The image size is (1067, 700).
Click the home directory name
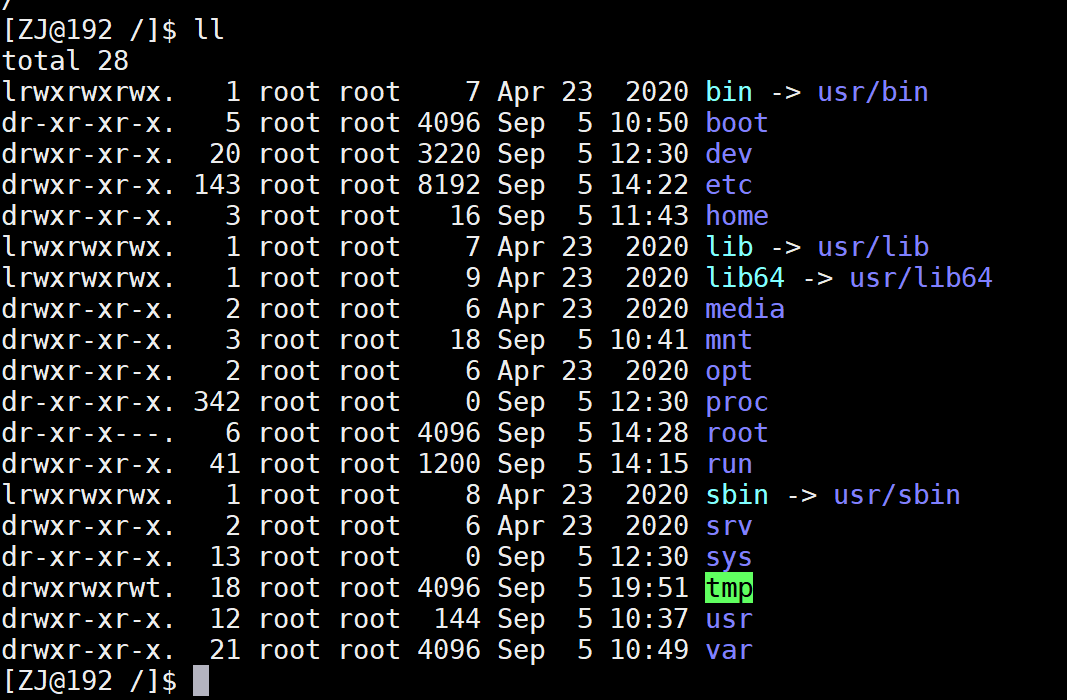737,216
